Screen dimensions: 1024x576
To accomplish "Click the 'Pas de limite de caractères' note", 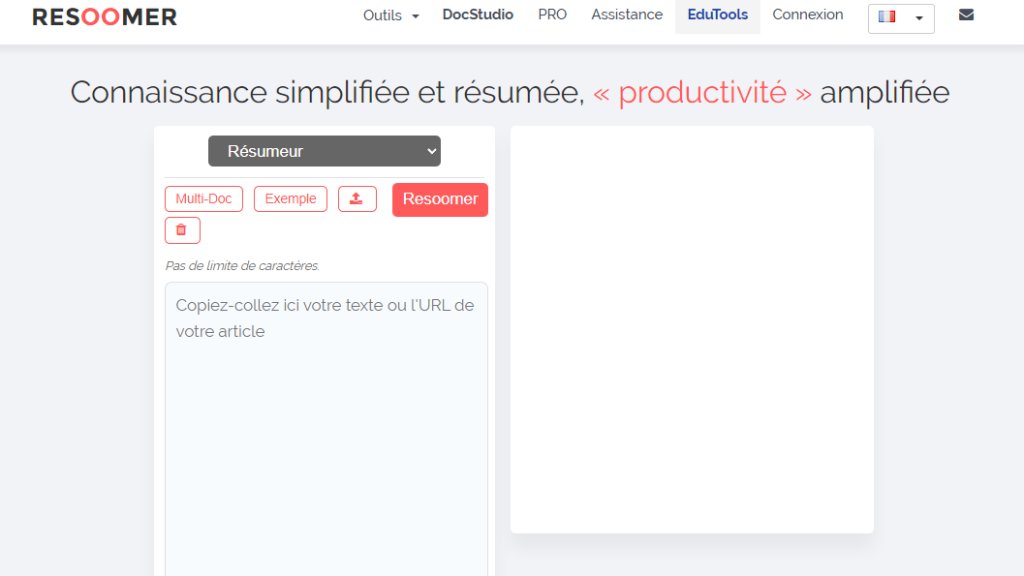I will (242, 266).
